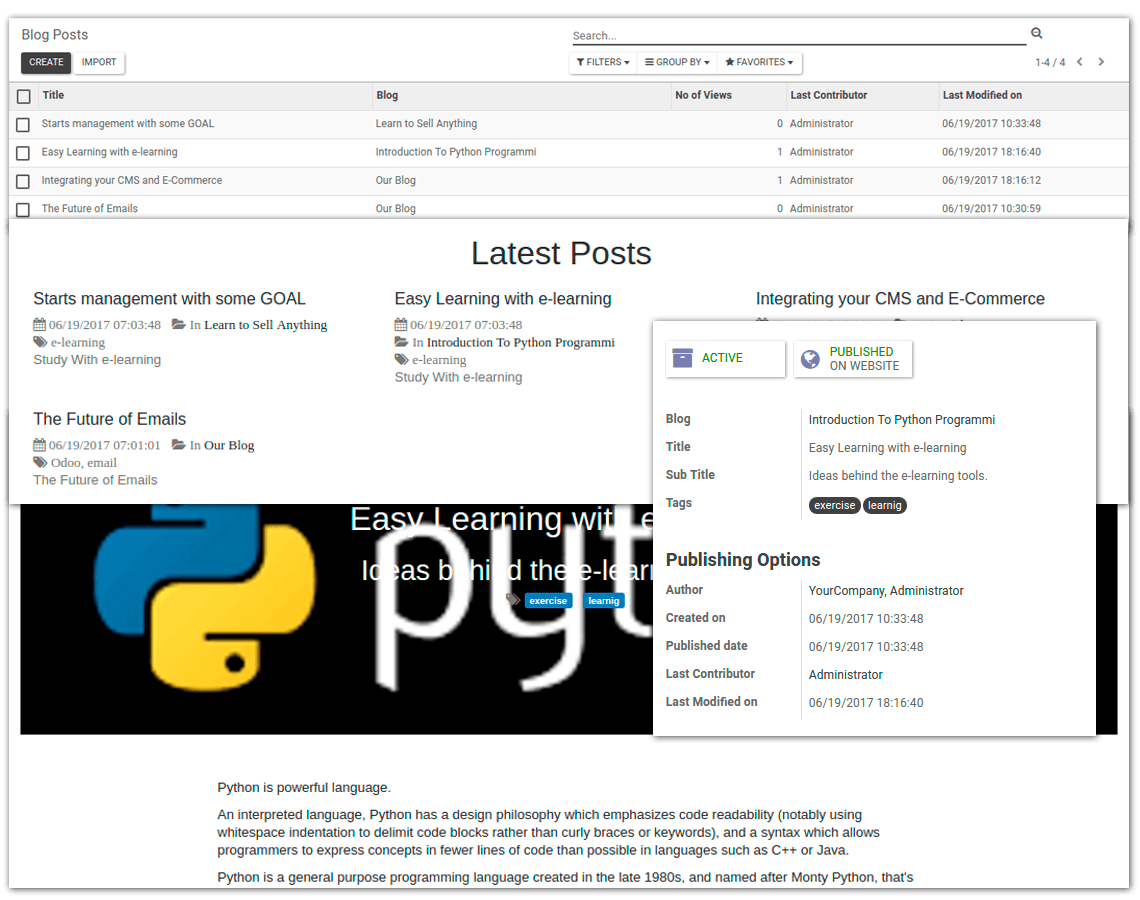Image resolution: width=1140 pixels, height=900 pixels.
Task: Click the search magnifier icon
Action: (x=1036, y=34)
